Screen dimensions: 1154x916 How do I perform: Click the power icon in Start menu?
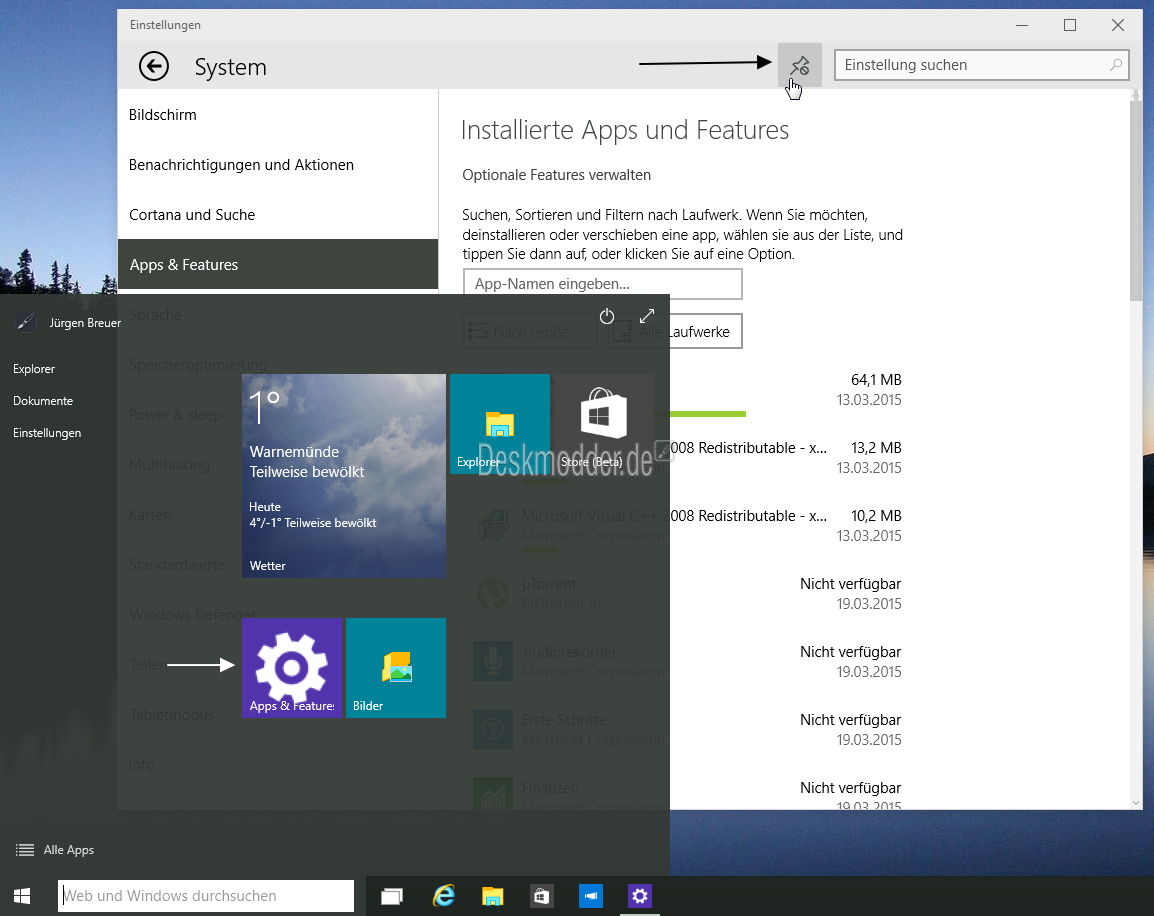coord(606,316)
